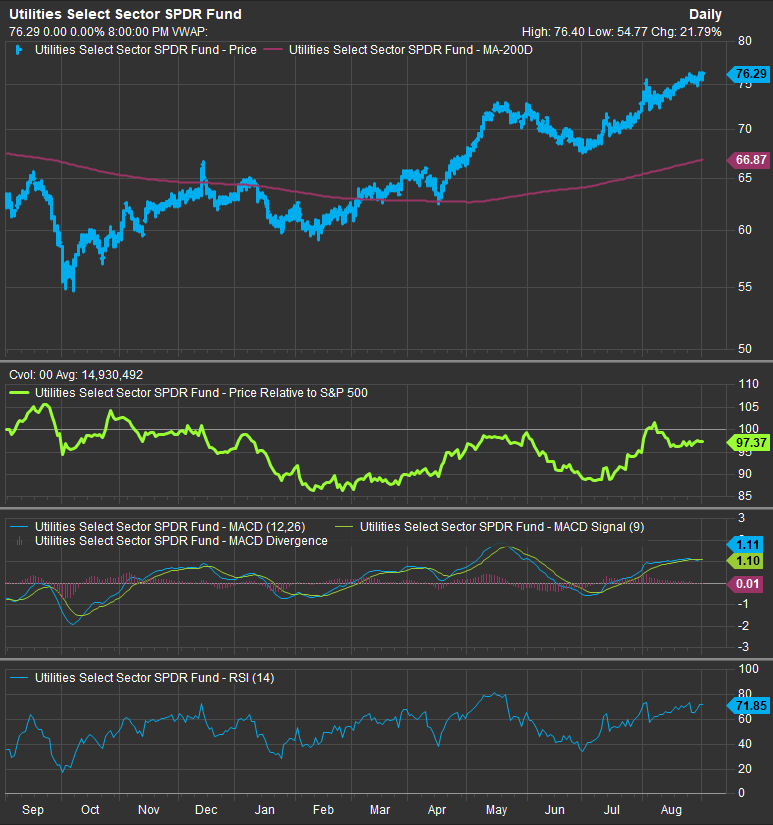This screenshot has width=773, height=825.
Task: Click the Feb month axis label
Action: [323, 810]
